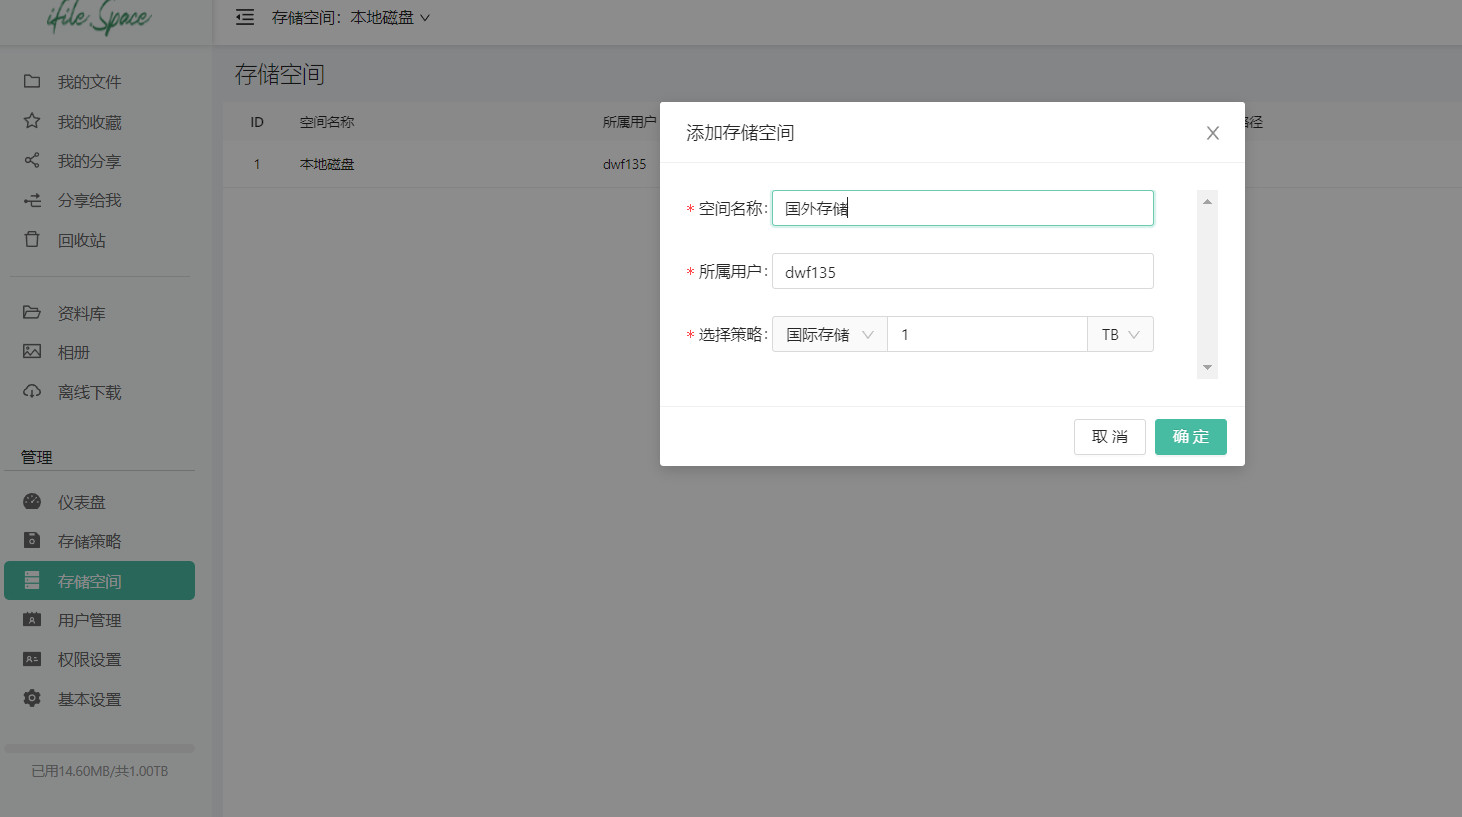Click the share icon beside 我的分享
Image resolution: width=1462 pixels, height=817 pixels.
coord(32,160)
